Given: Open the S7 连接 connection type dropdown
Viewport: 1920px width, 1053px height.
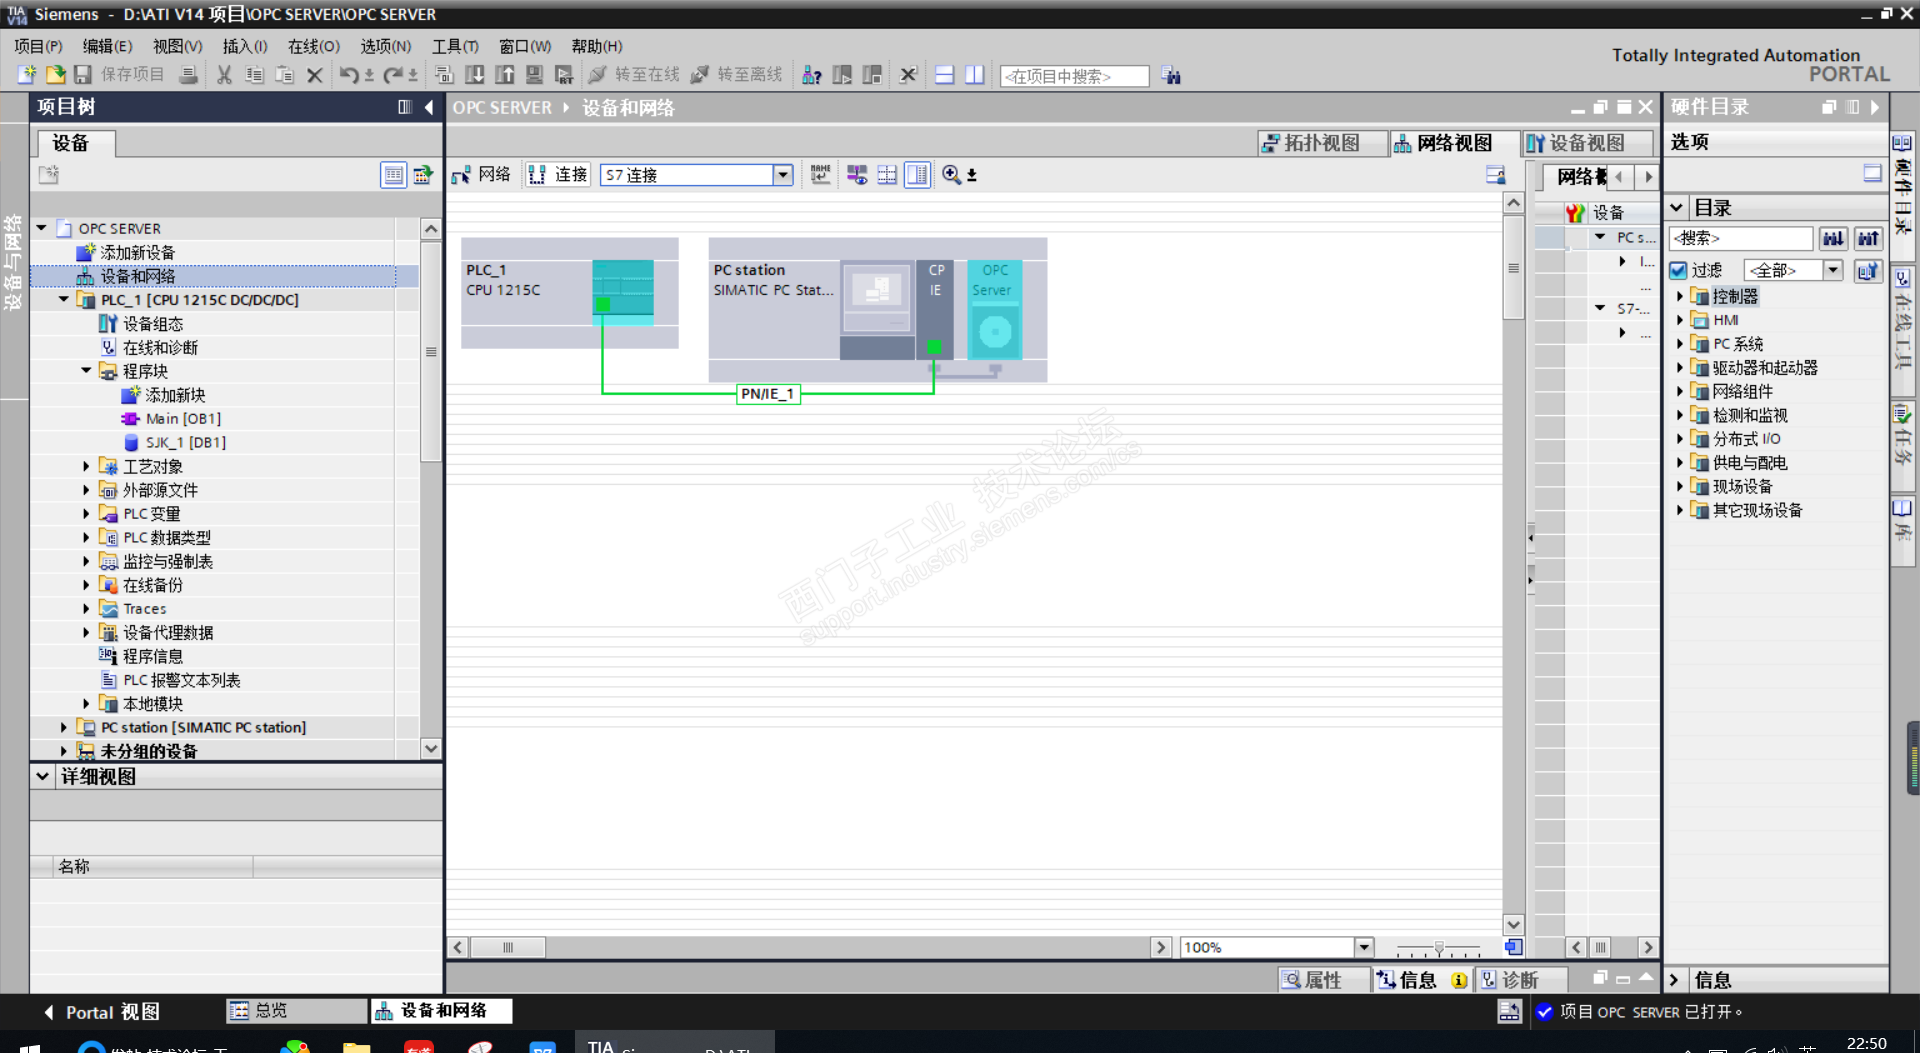Looking at the screenshot, I should [782, 175].
